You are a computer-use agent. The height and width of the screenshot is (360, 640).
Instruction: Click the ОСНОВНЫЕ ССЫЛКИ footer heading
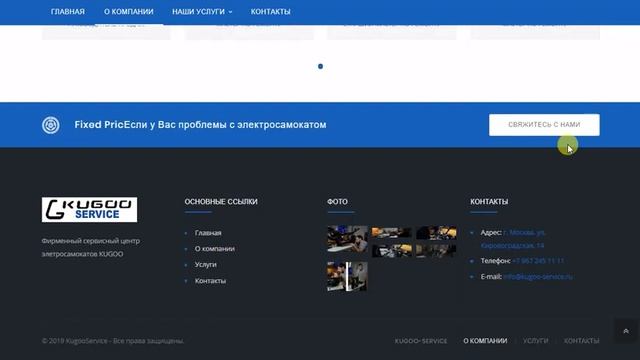click(x=221, y=202)
